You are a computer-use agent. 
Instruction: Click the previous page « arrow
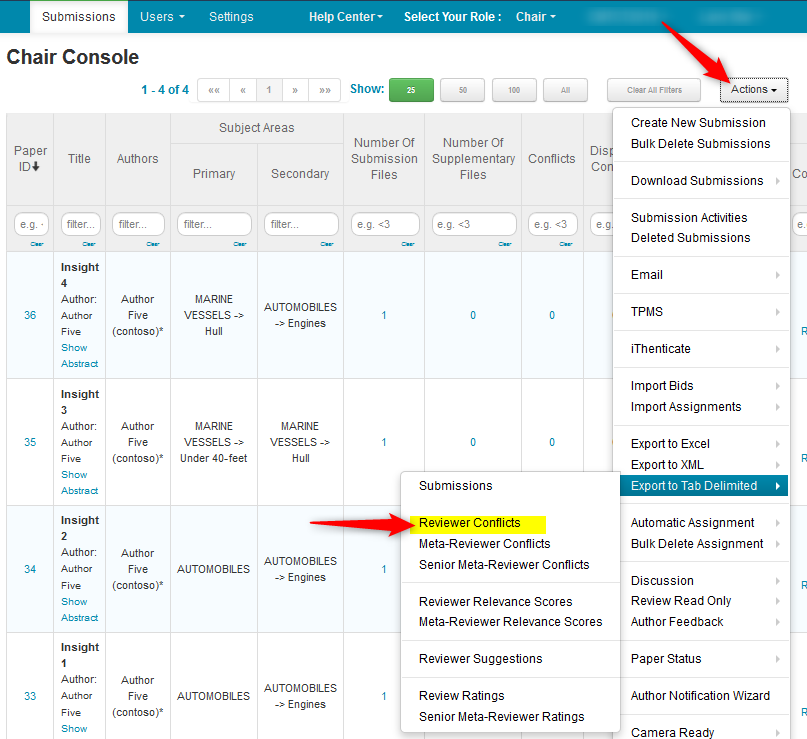coord(243,90)
